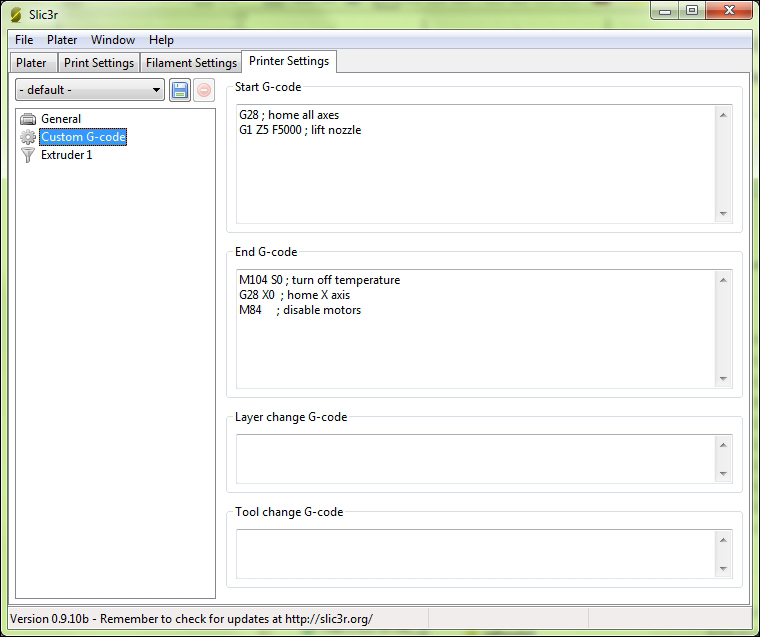This screenshot has height=637, width=760.
Task: Maximize the Slic3r window
Action: pos(692,11)
